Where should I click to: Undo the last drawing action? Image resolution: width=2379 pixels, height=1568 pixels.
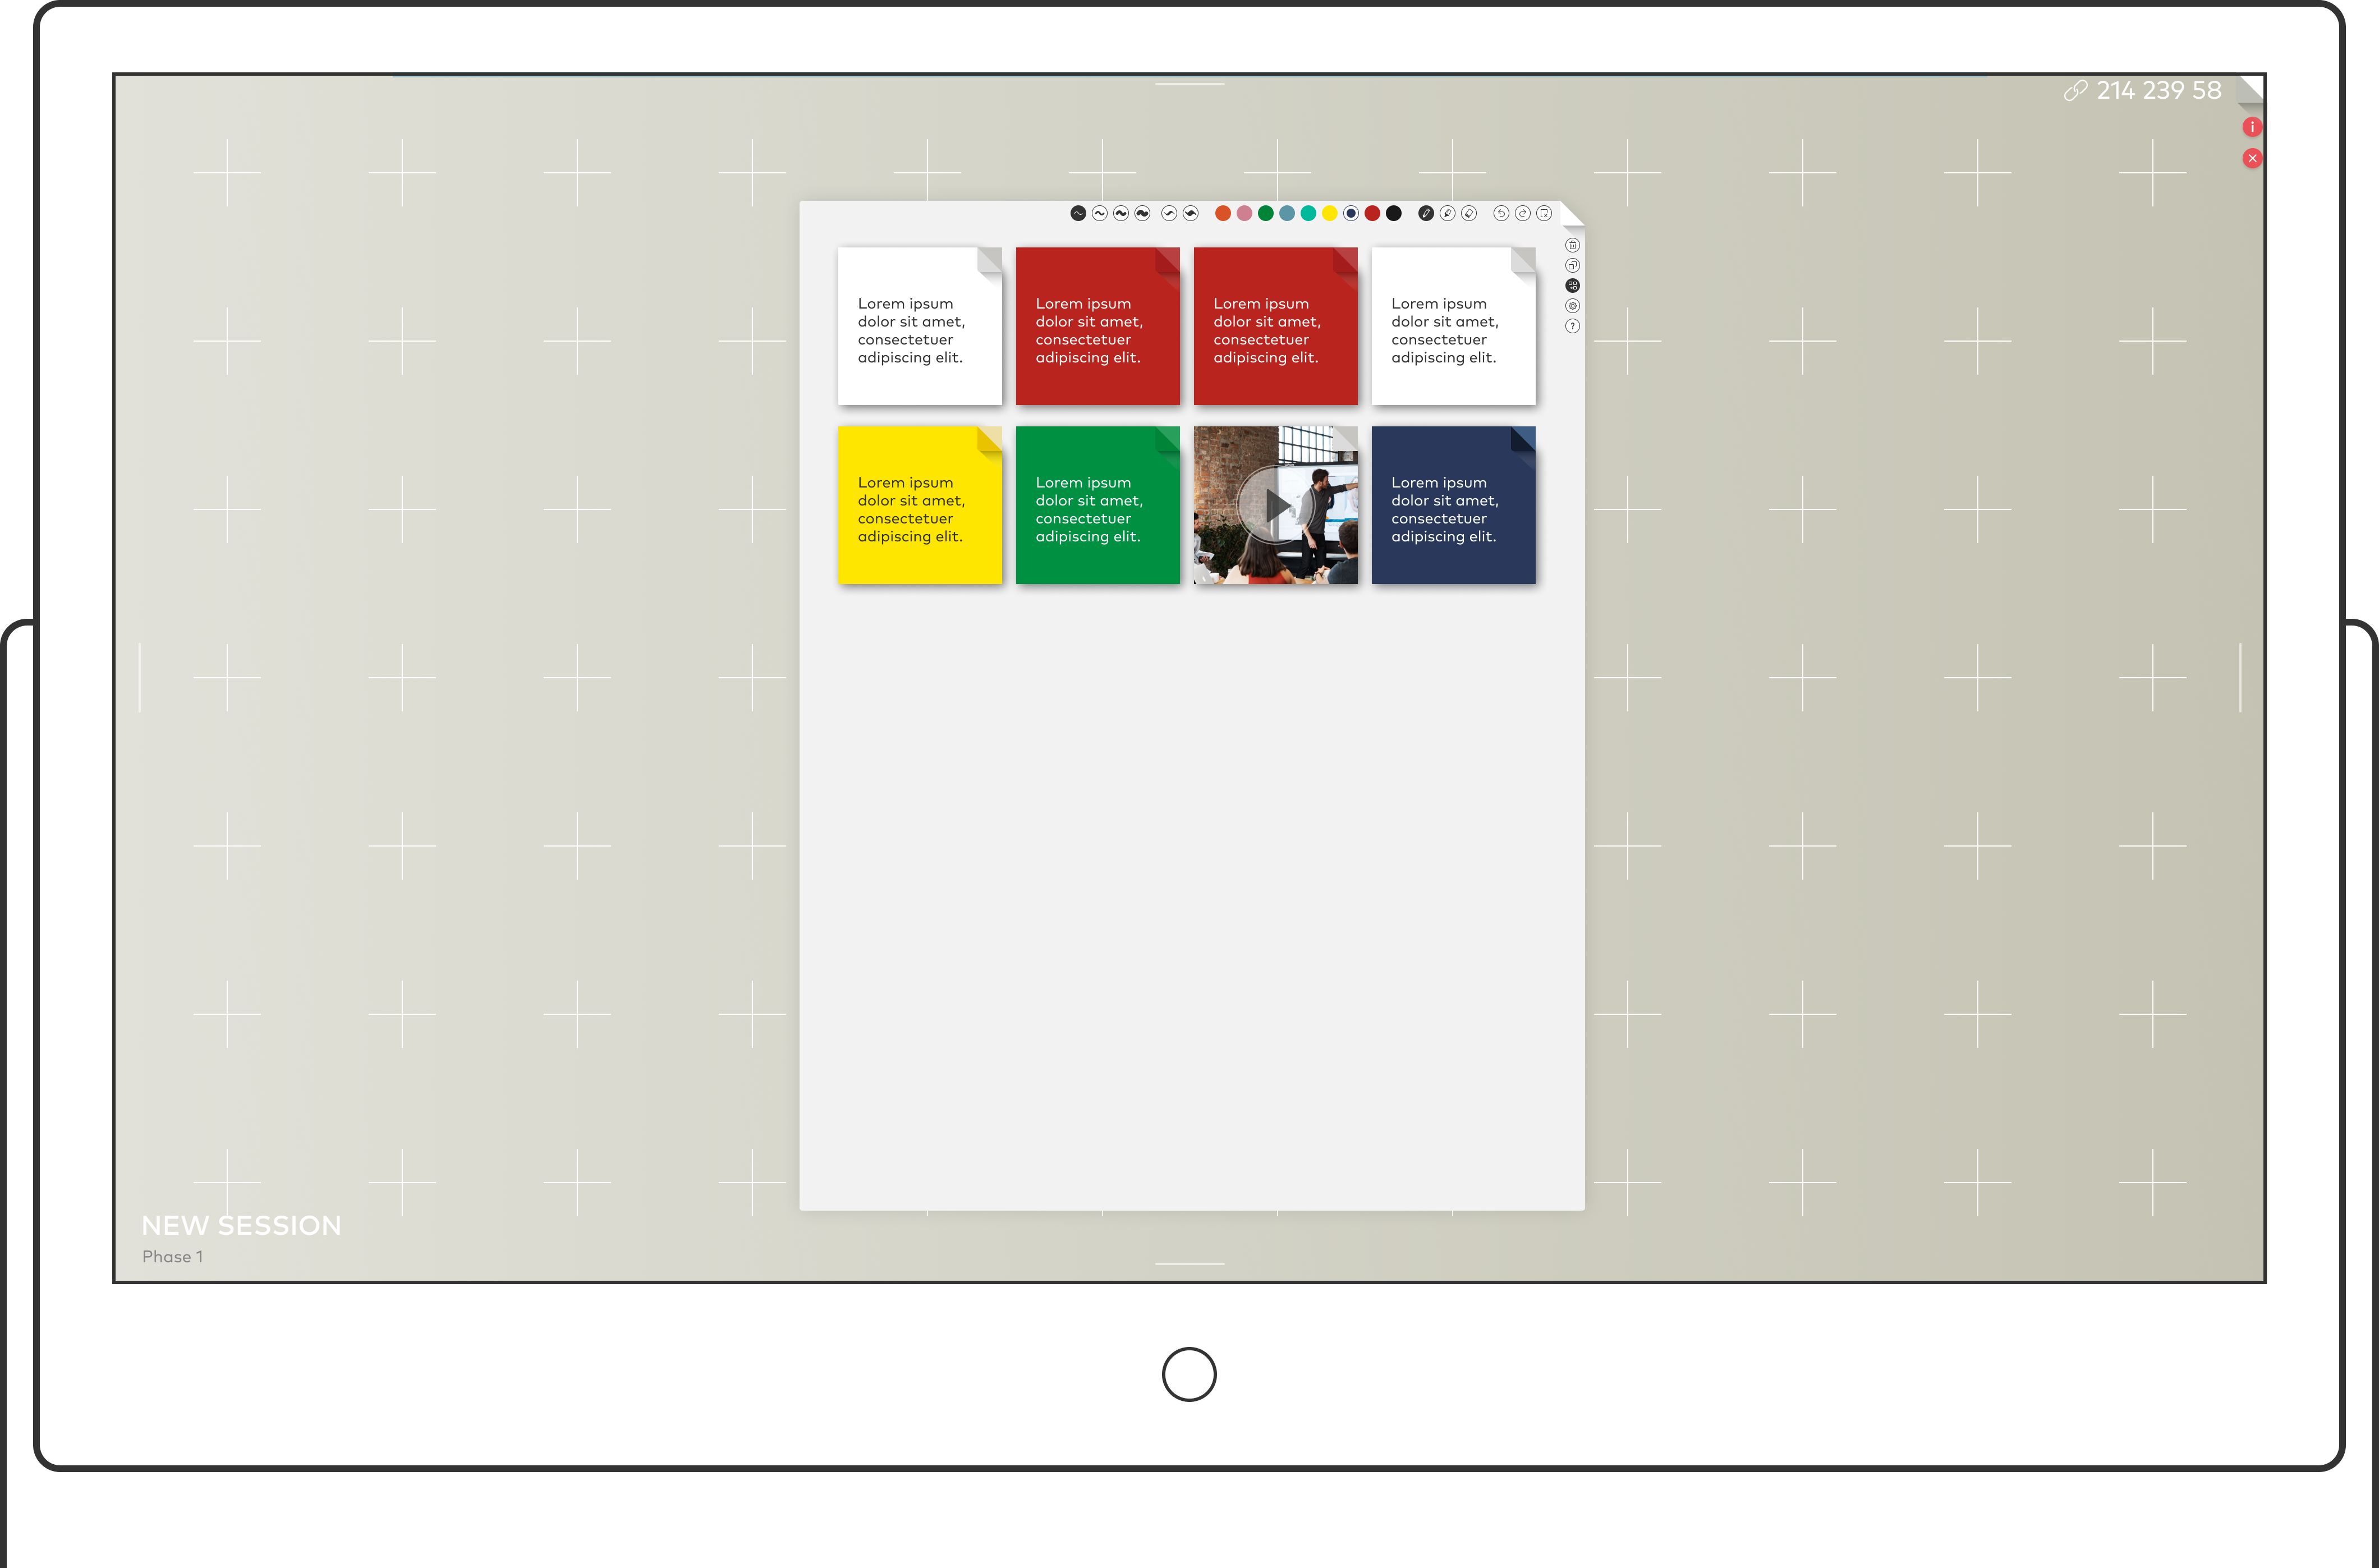[1501, 213]
